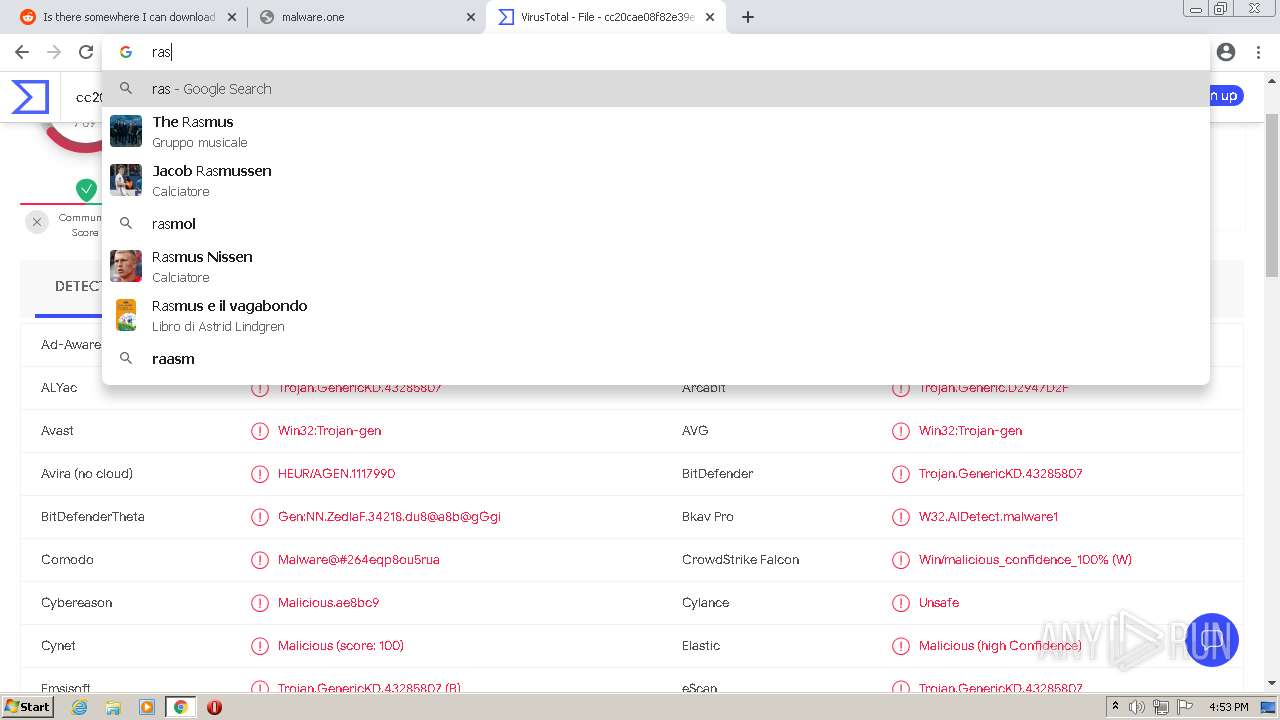
Task: Select 'ras - Google Search' suggestion
Action: [x=655, y=89]
